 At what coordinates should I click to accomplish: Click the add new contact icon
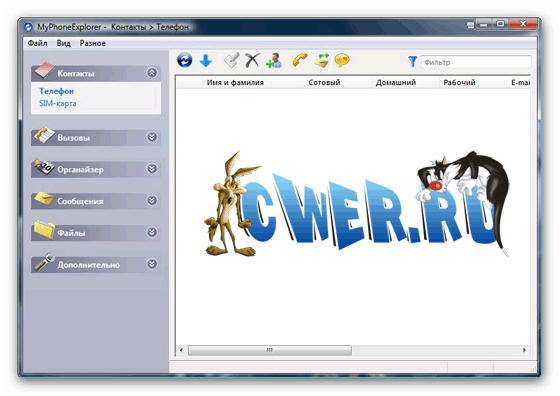click(274, 60)
